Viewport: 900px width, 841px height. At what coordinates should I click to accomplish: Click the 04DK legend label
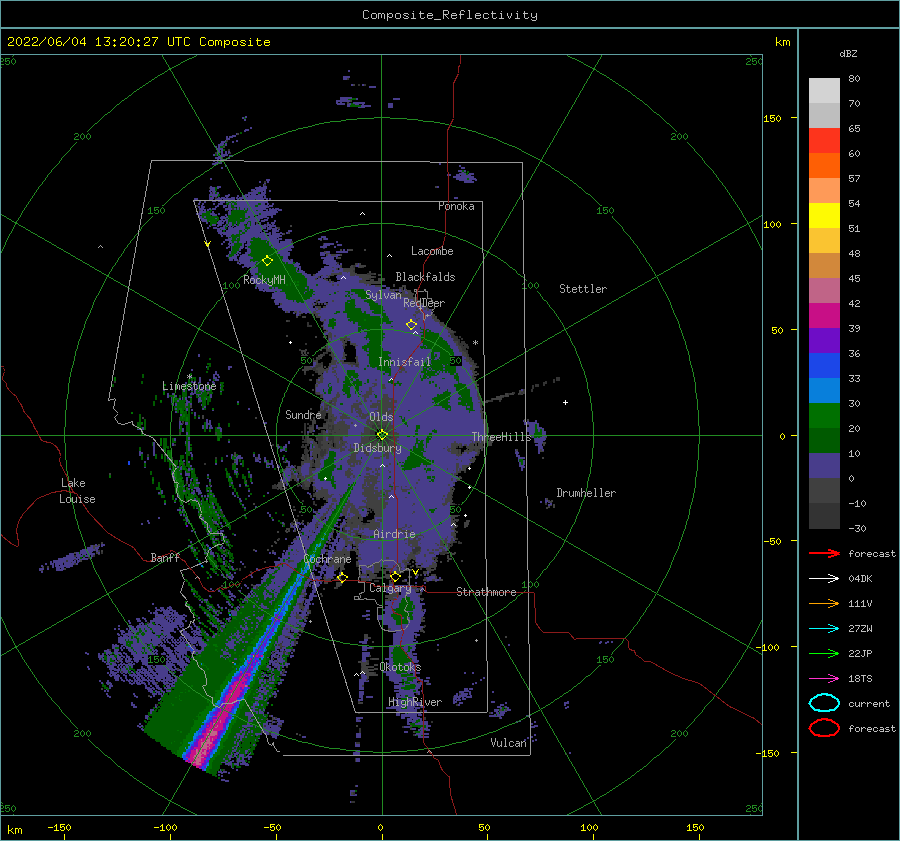[x=860, y=579]
